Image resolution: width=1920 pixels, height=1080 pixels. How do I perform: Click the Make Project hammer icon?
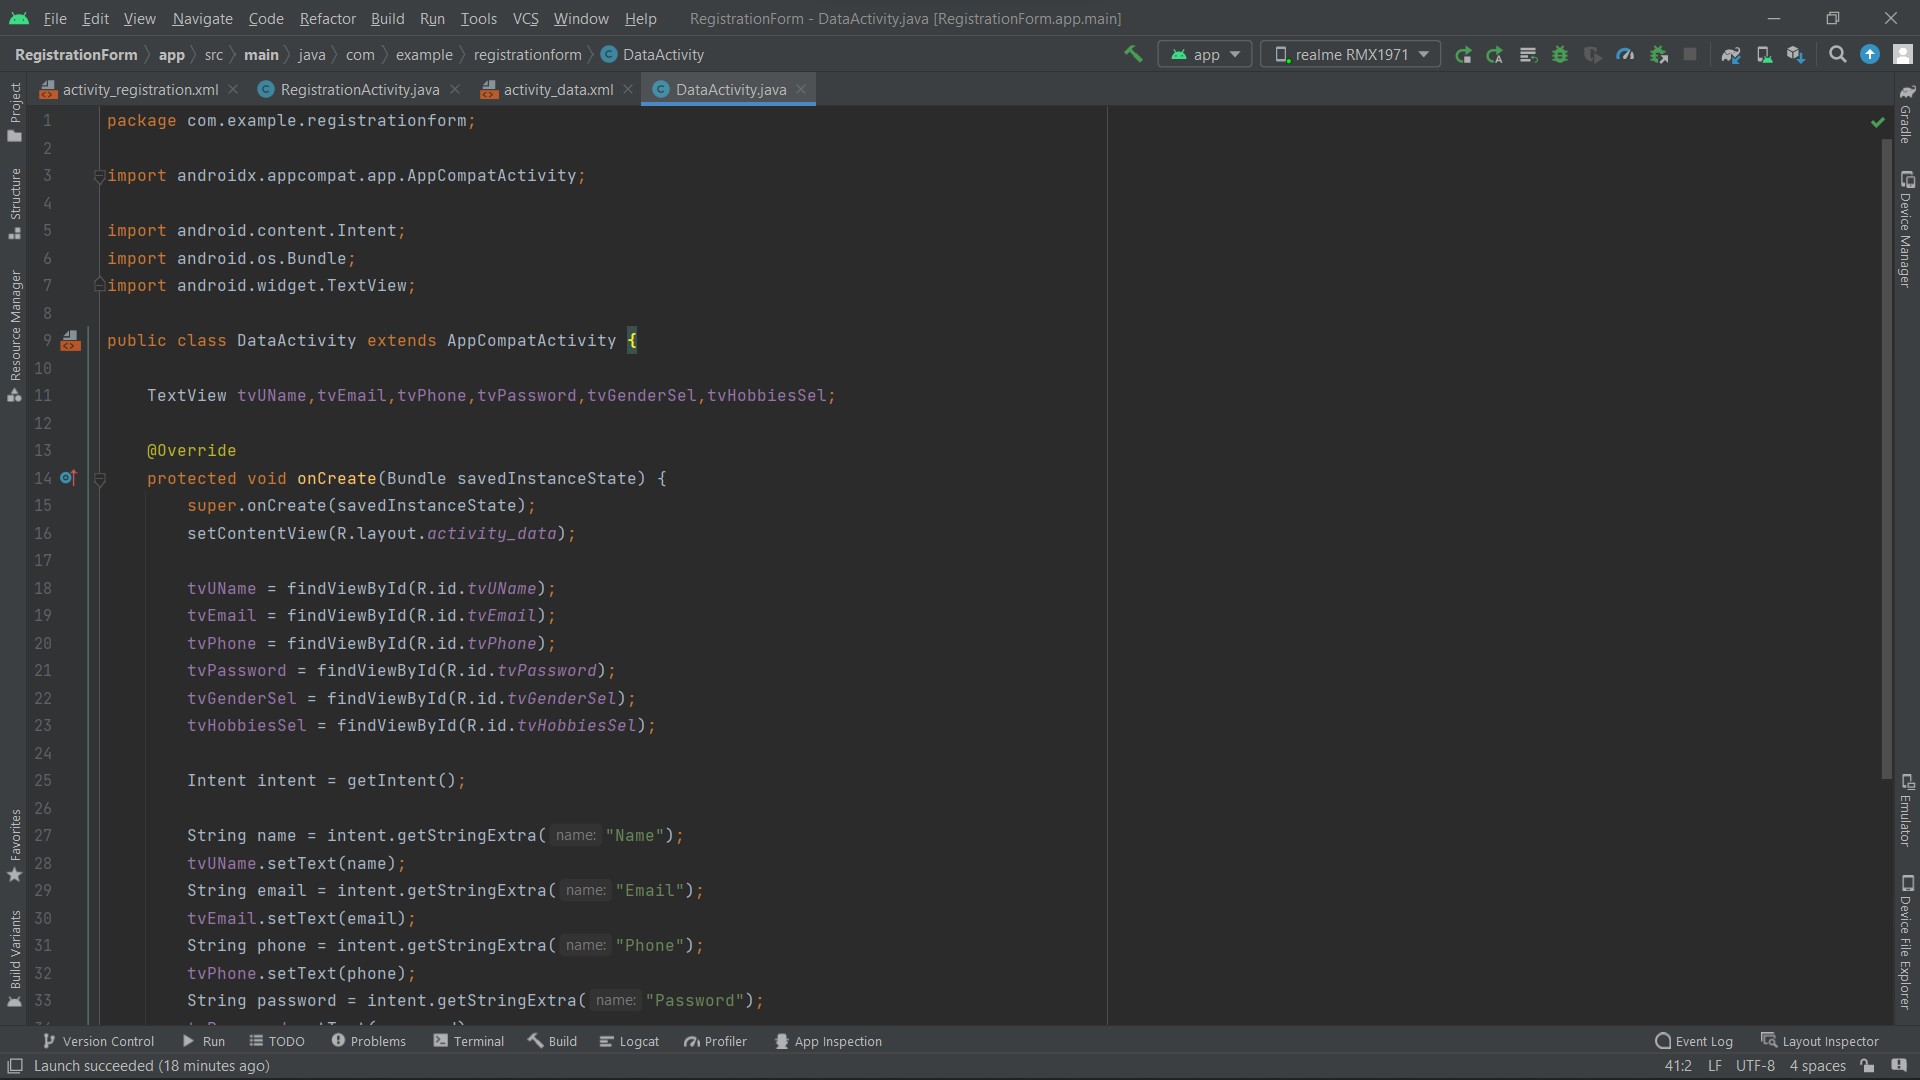(1133, 54)
